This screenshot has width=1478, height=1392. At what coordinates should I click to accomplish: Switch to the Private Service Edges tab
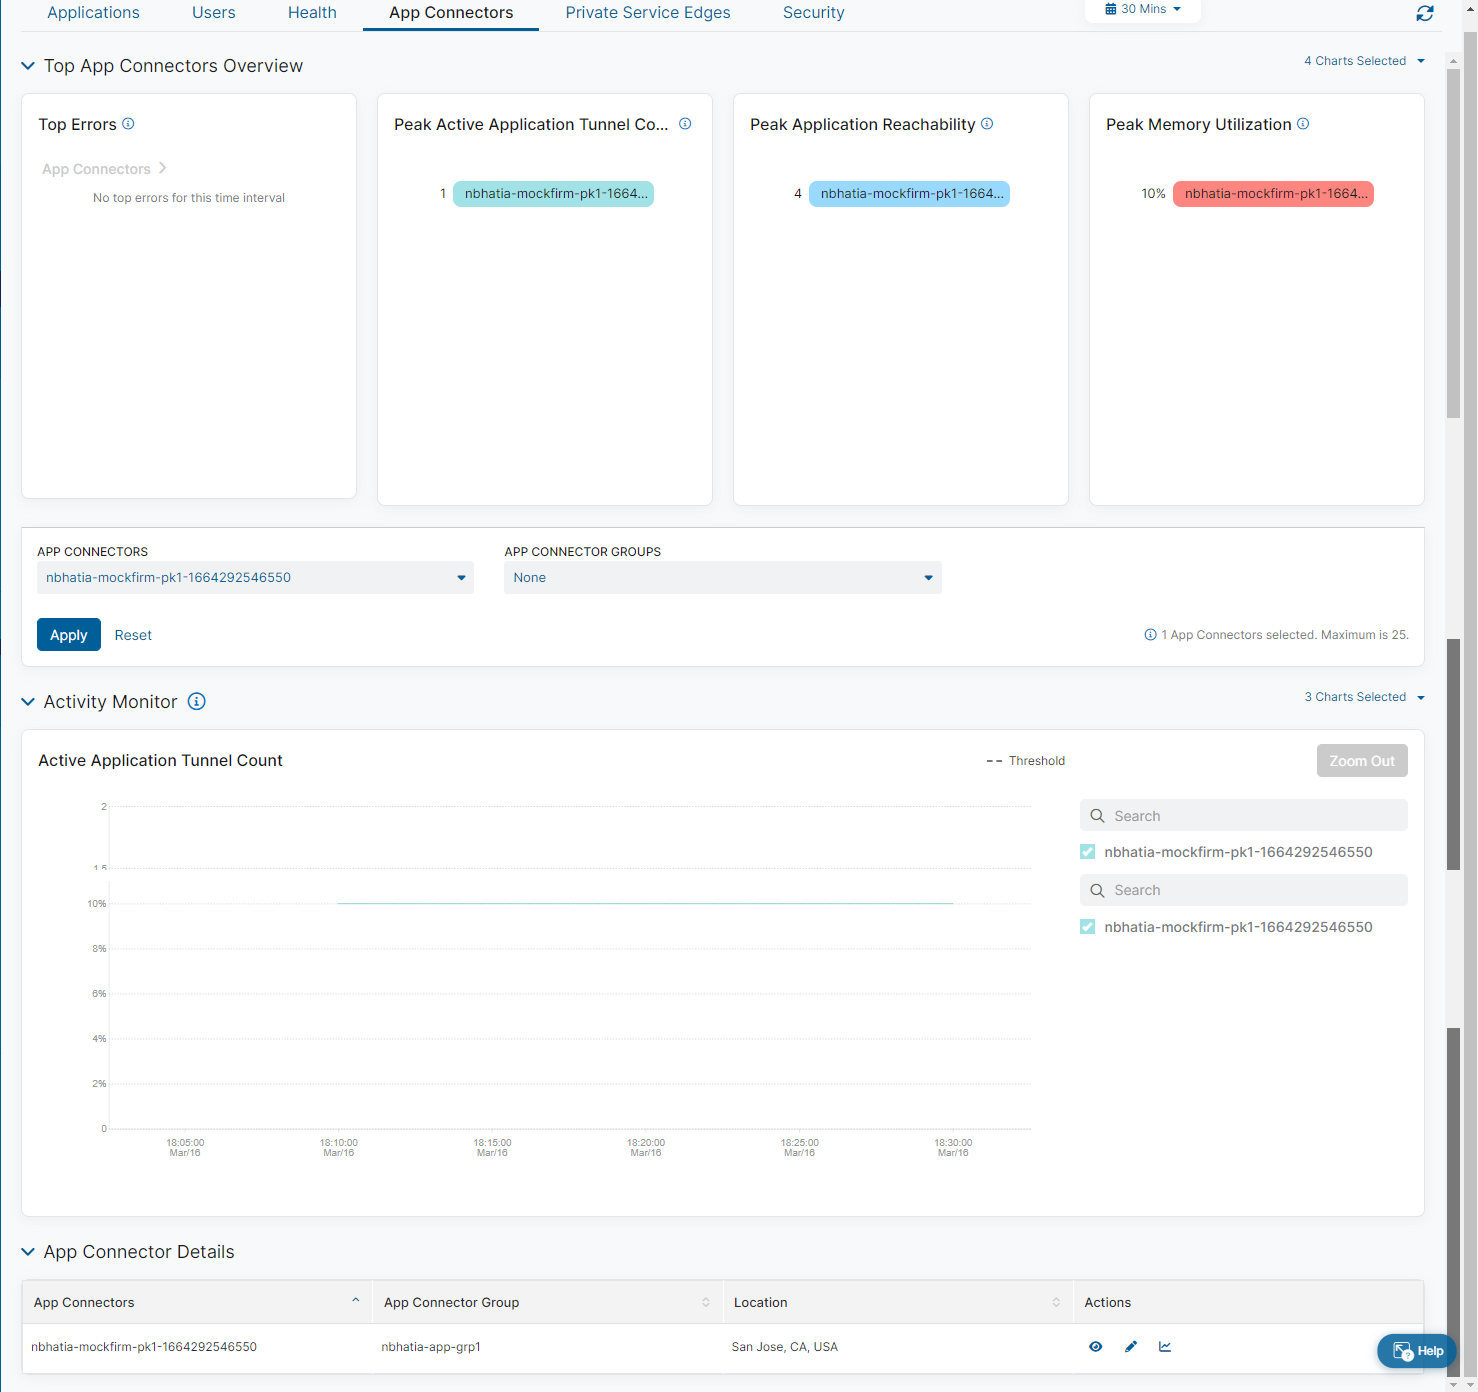point(647,13)
